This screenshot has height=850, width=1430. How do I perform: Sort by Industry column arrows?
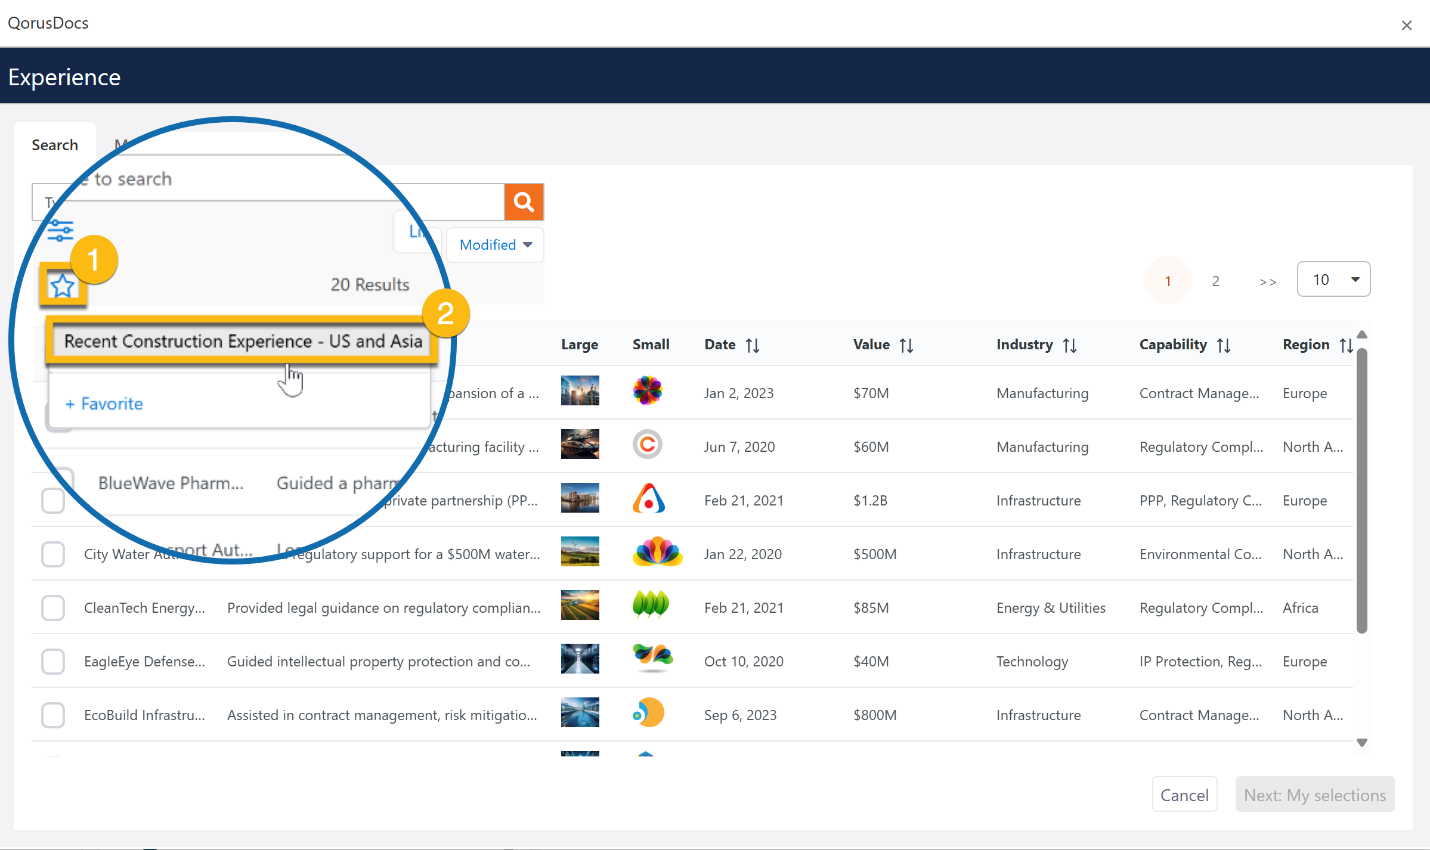click(x=1069, y=345)
